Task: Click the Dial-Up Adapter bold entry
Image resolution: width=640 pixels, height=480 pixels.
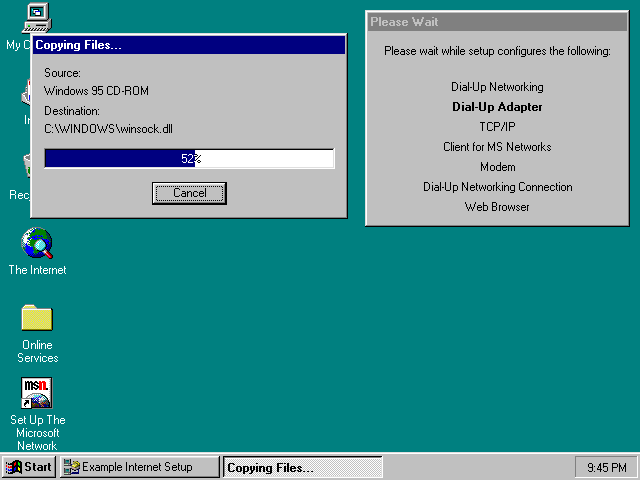Action: (x=497, y=107)
